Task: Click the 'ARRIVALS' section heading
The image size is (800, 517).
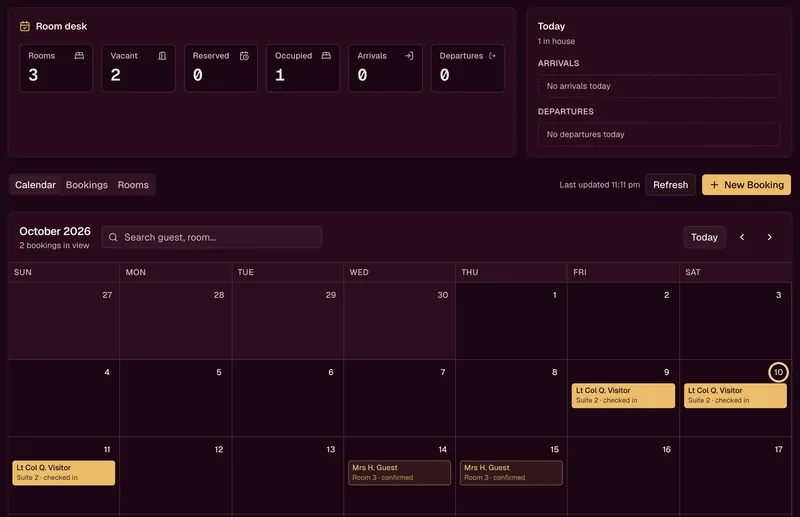Action: 558,63
